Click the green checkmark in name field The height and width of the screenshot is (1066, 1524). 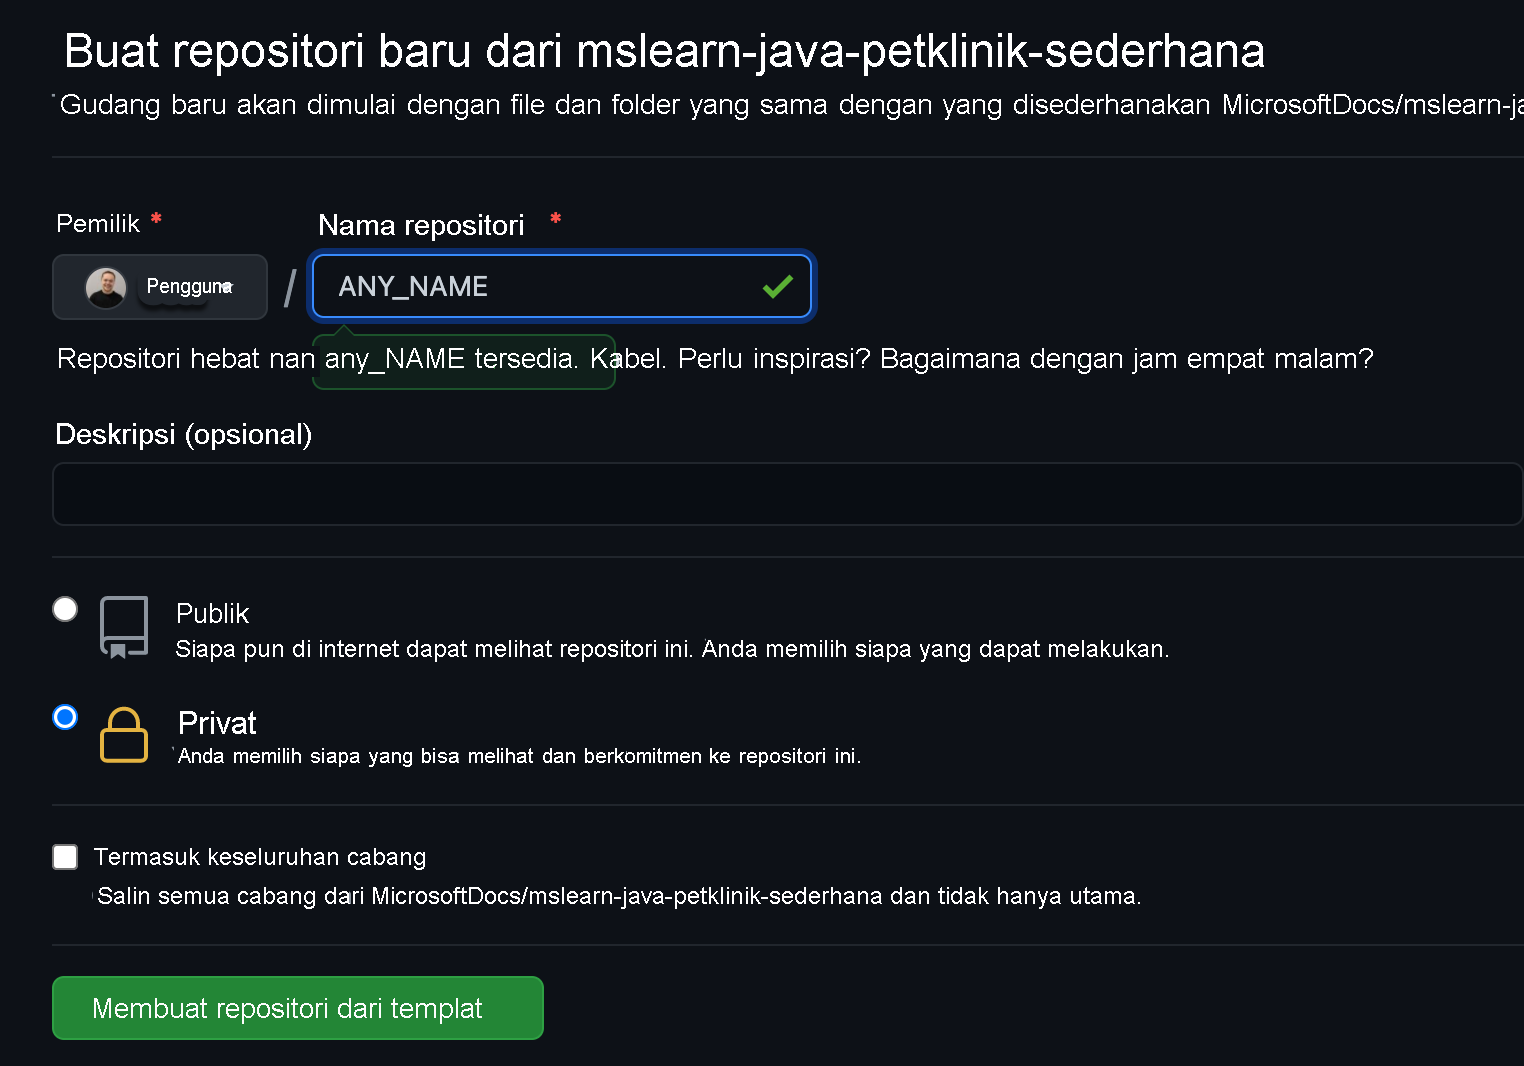(x=776, y=286)
